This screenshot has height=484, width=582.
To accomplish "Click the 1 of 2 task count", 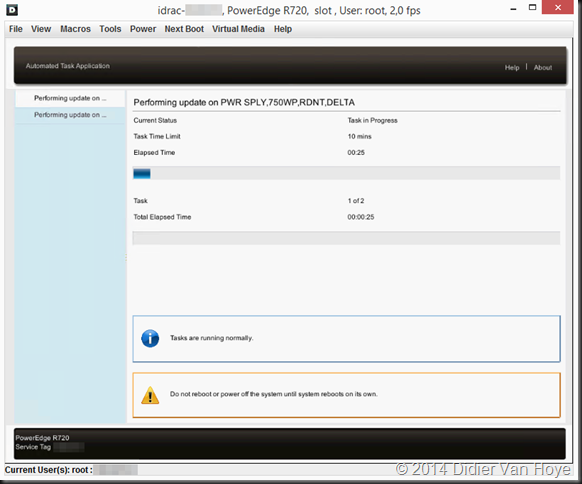I will click(356, 201).
